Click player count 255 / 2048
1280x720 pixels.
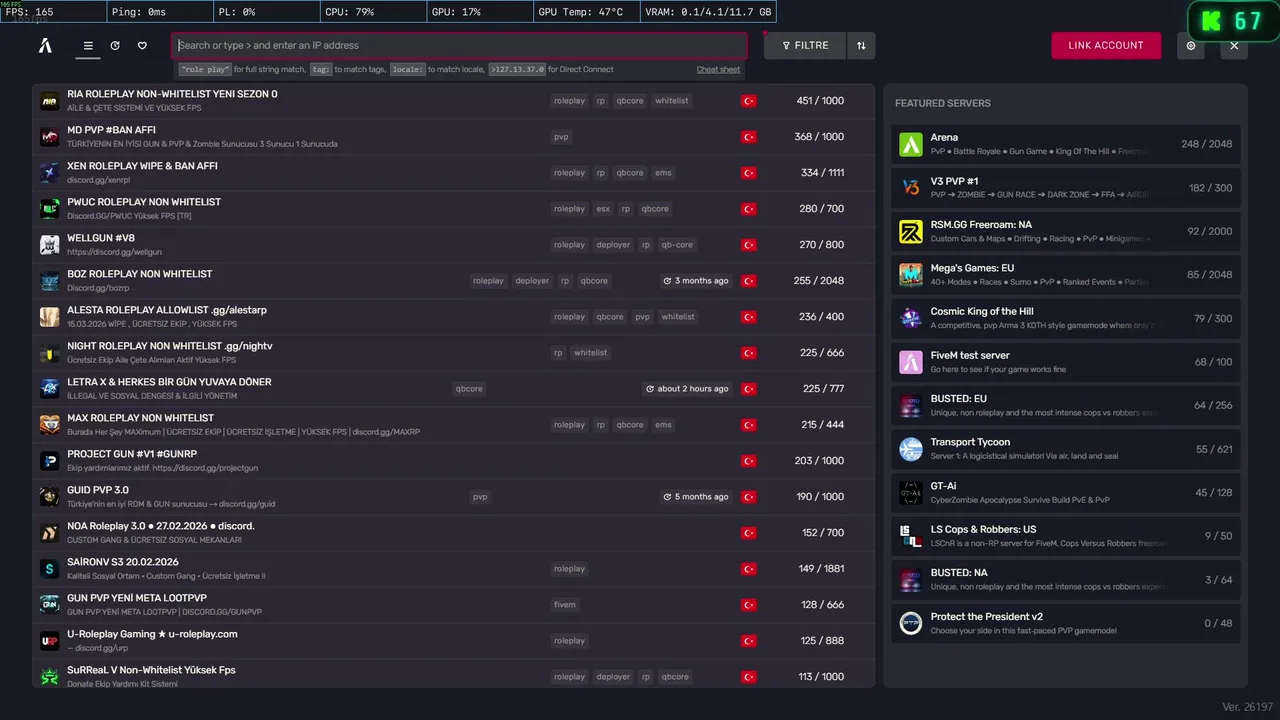[x=819, y=281]
